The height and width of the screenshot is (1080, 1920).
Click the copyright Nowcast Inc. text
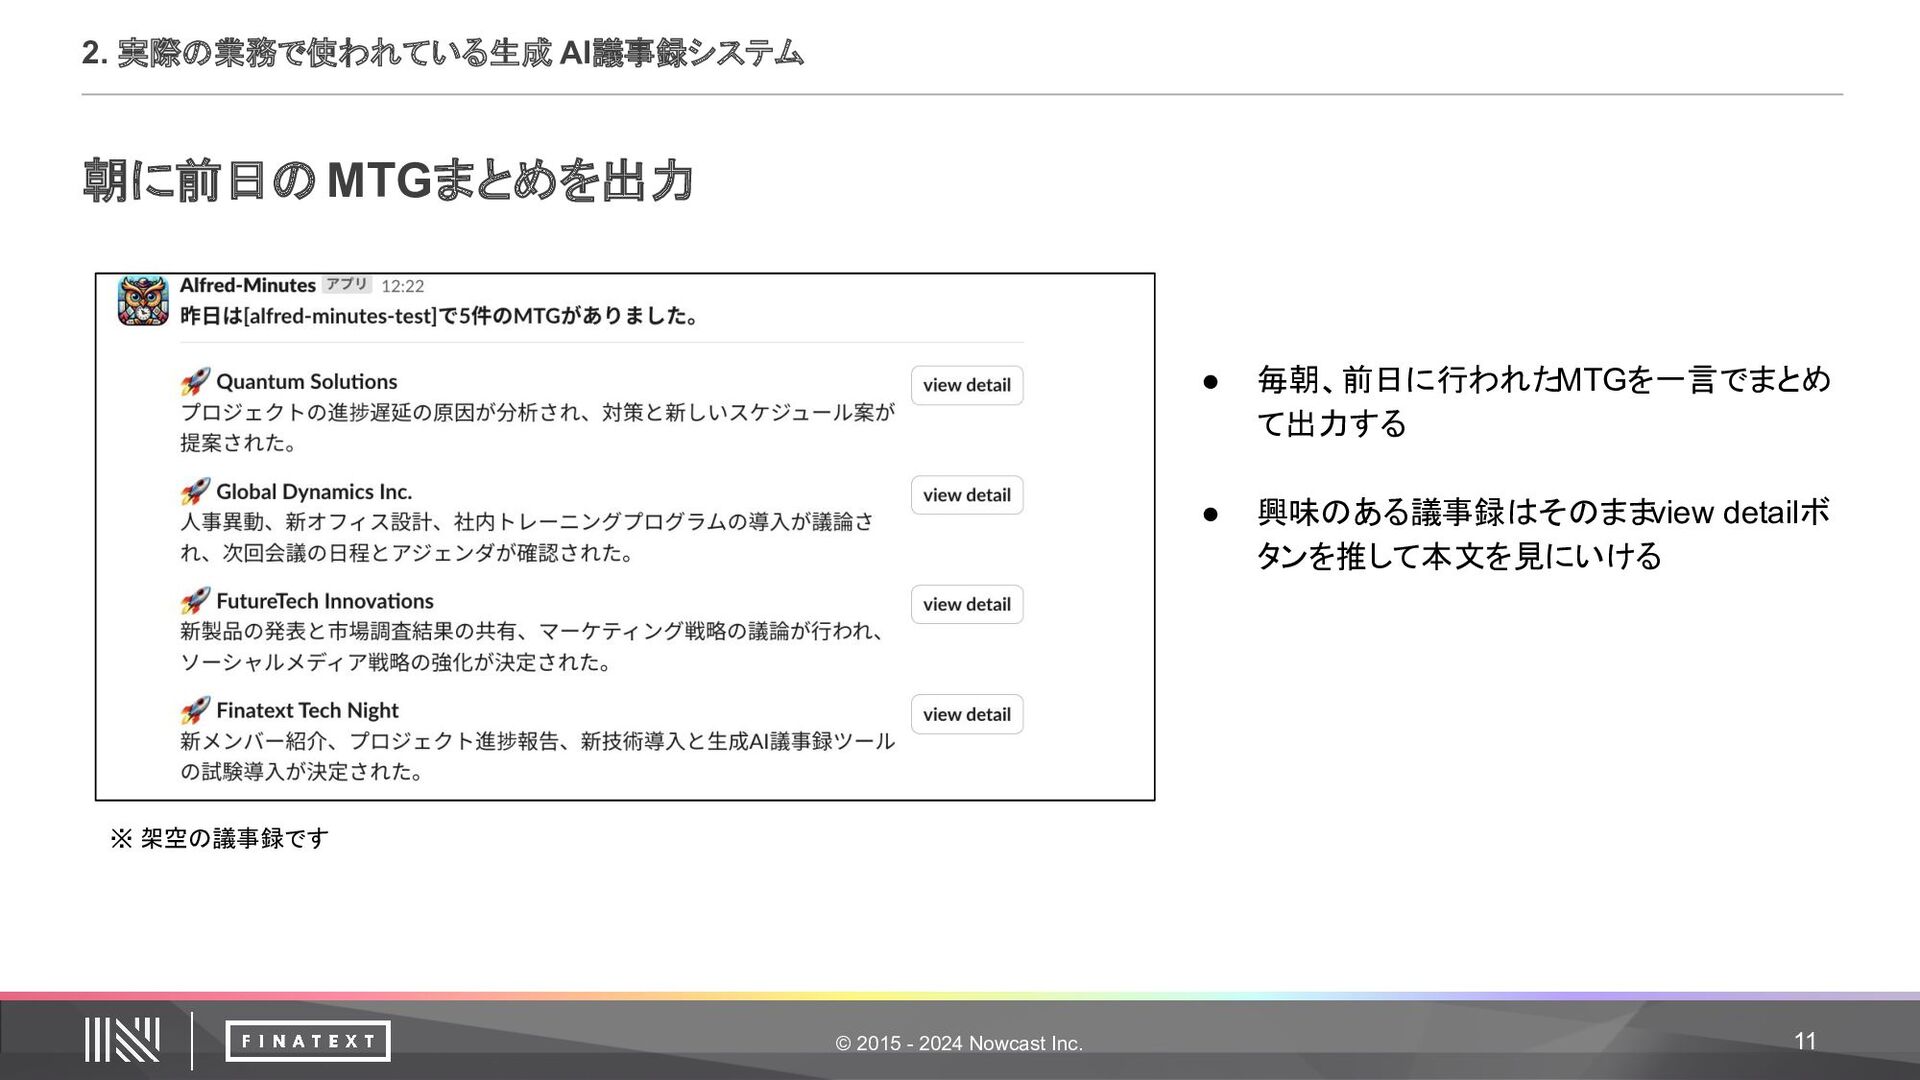959,1043
